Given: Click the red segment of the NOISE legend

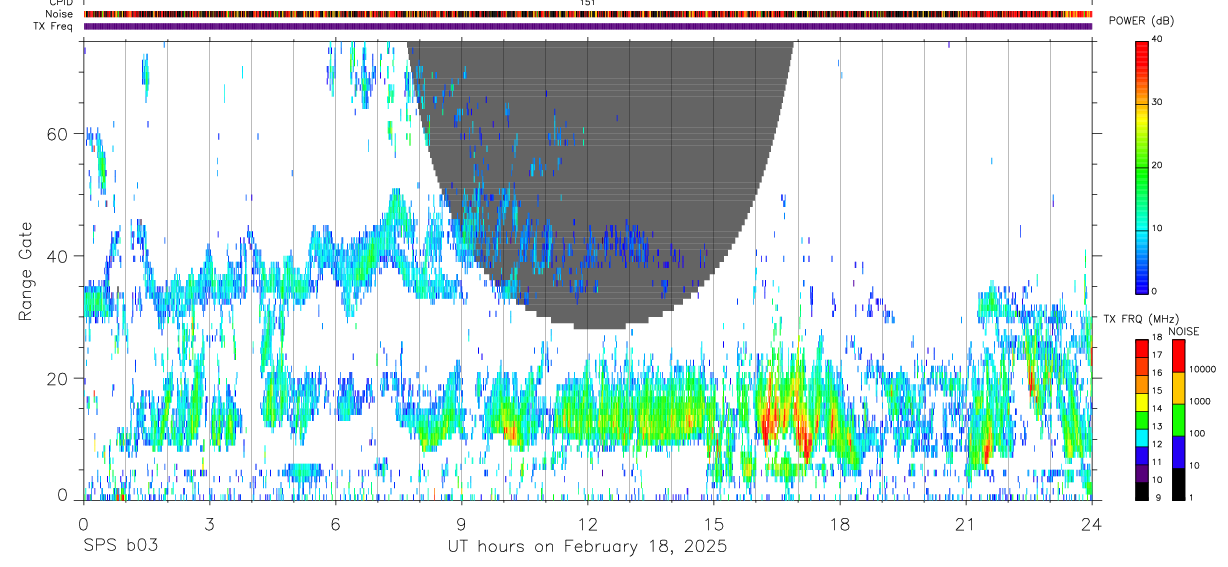Looking at the screenshot, I should click(1178, 356).
